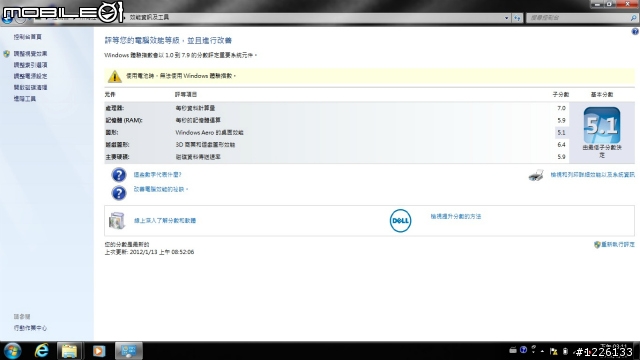Click the shield icon beside '重新執行評定'

click(x=597, y=244)
